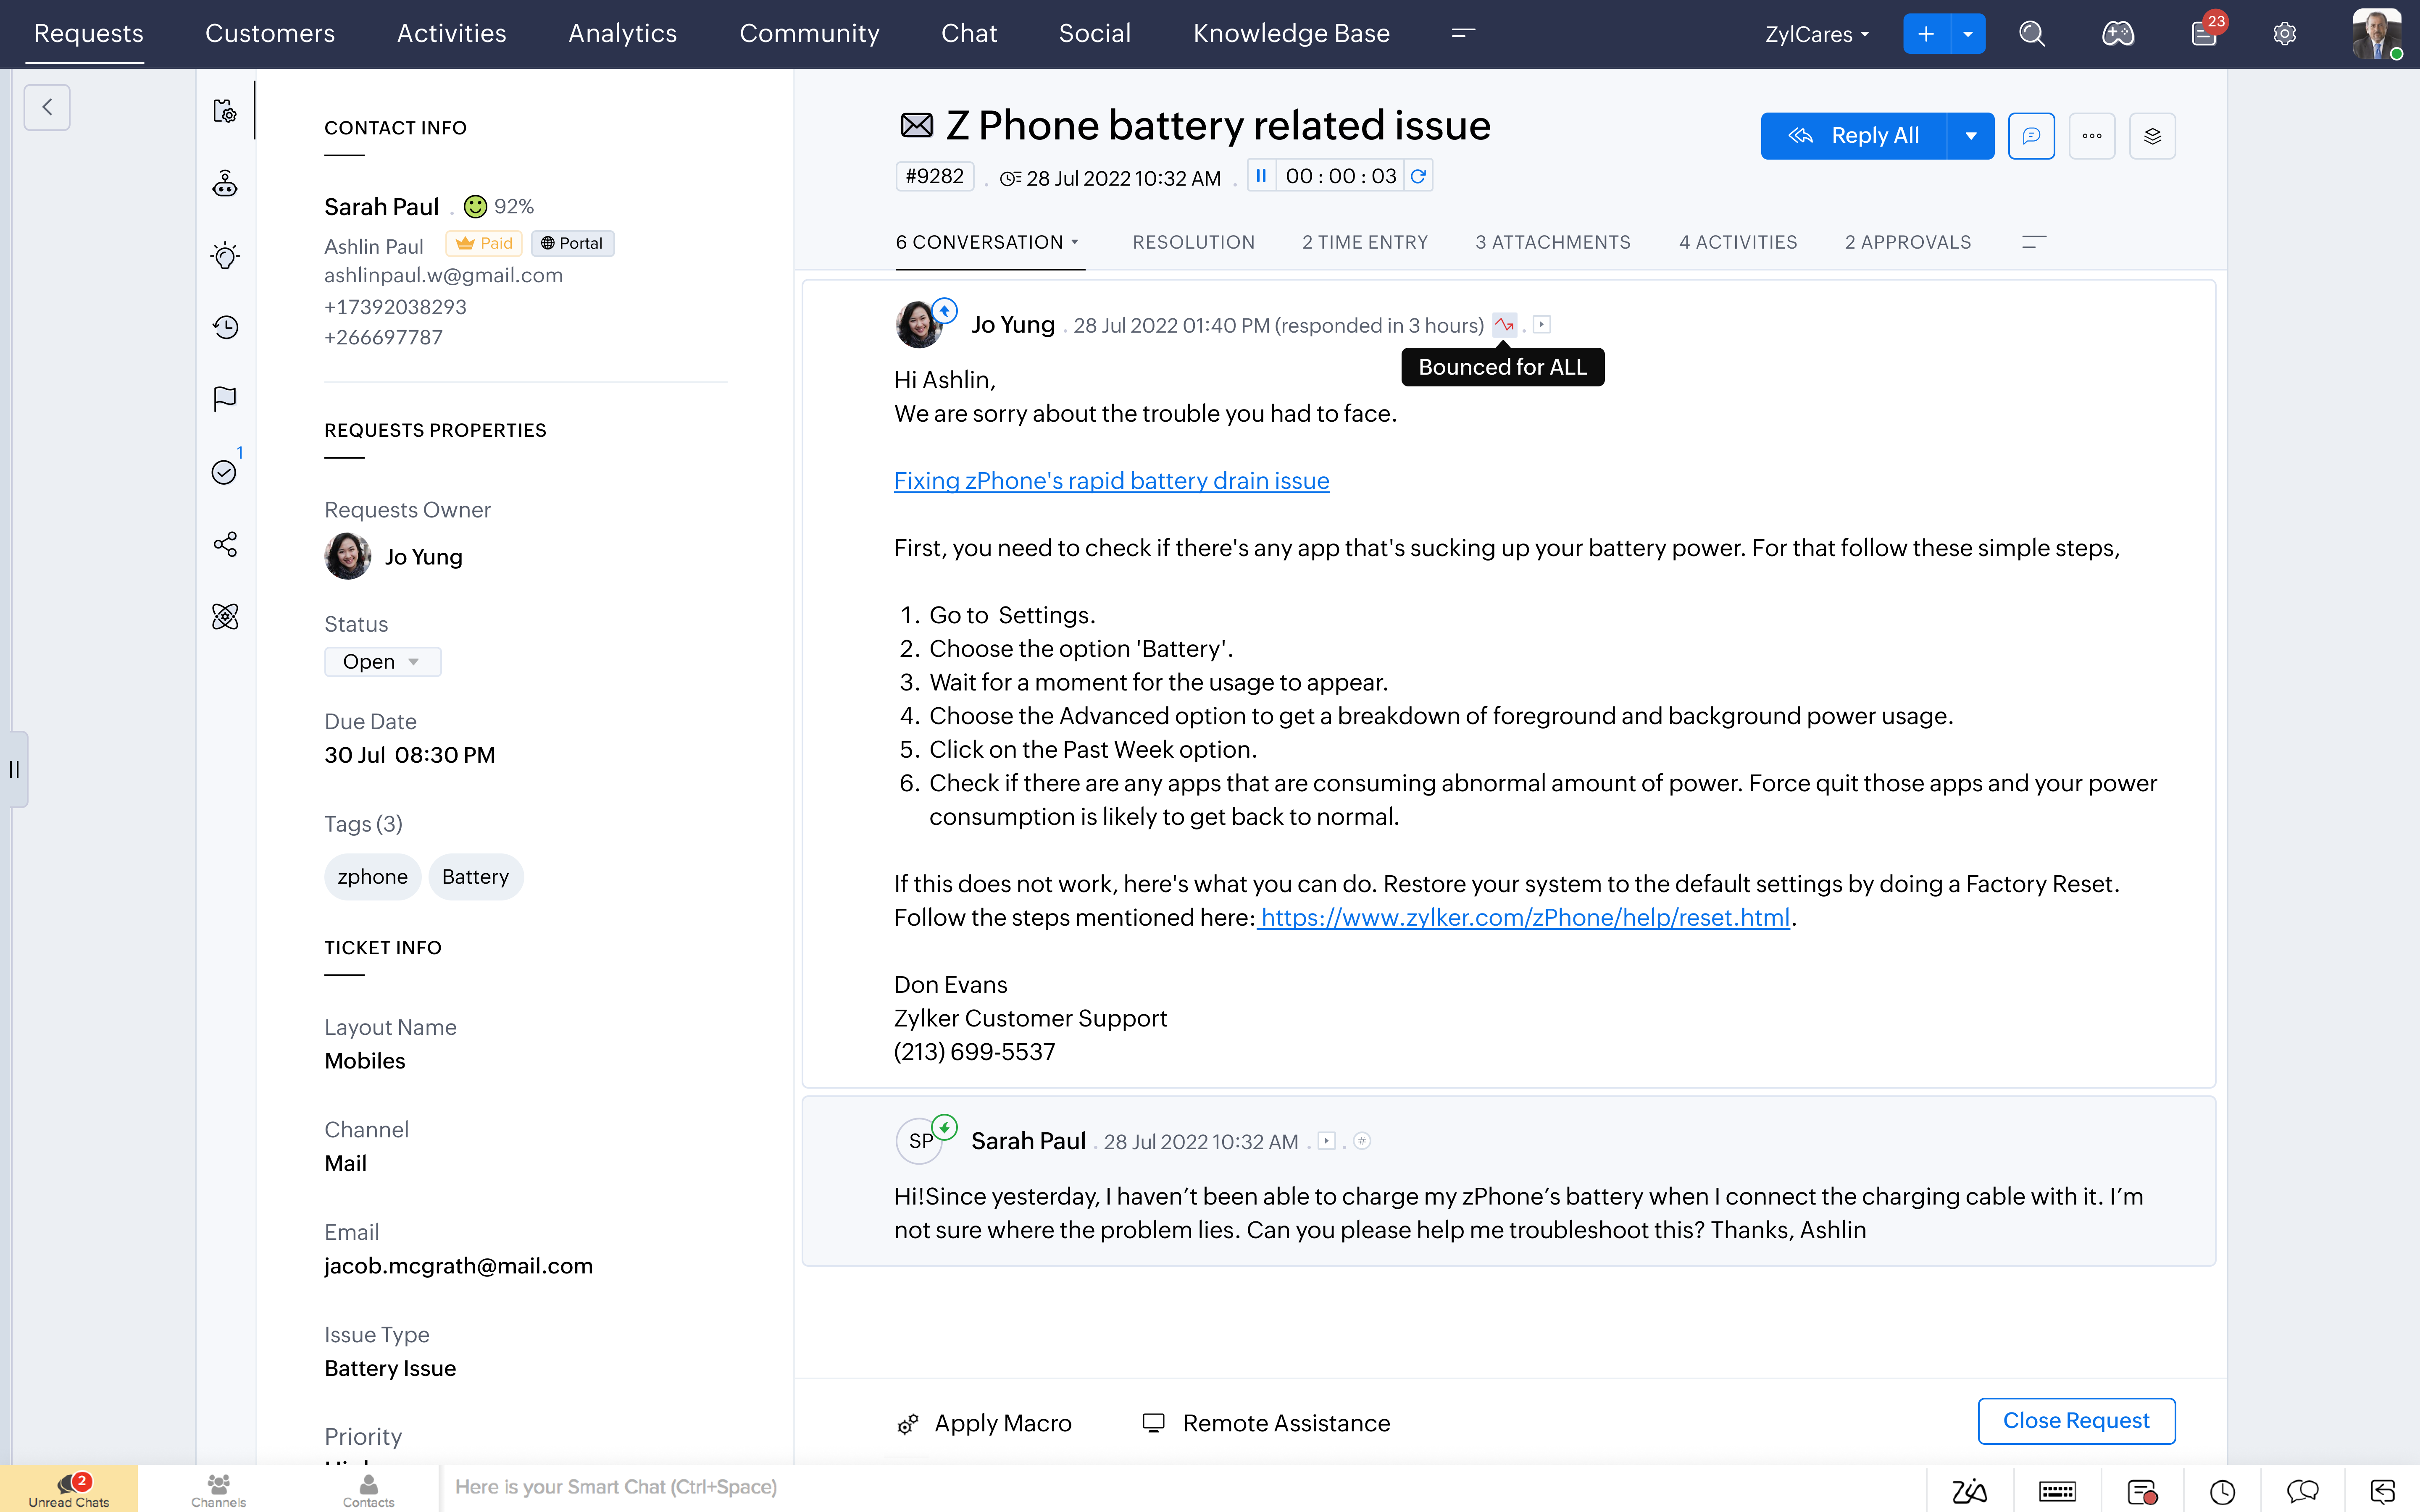The height and width of the screenshot is (1512, 2420).
Task: Open the flag icon in left sidebar
Action: 225,399
